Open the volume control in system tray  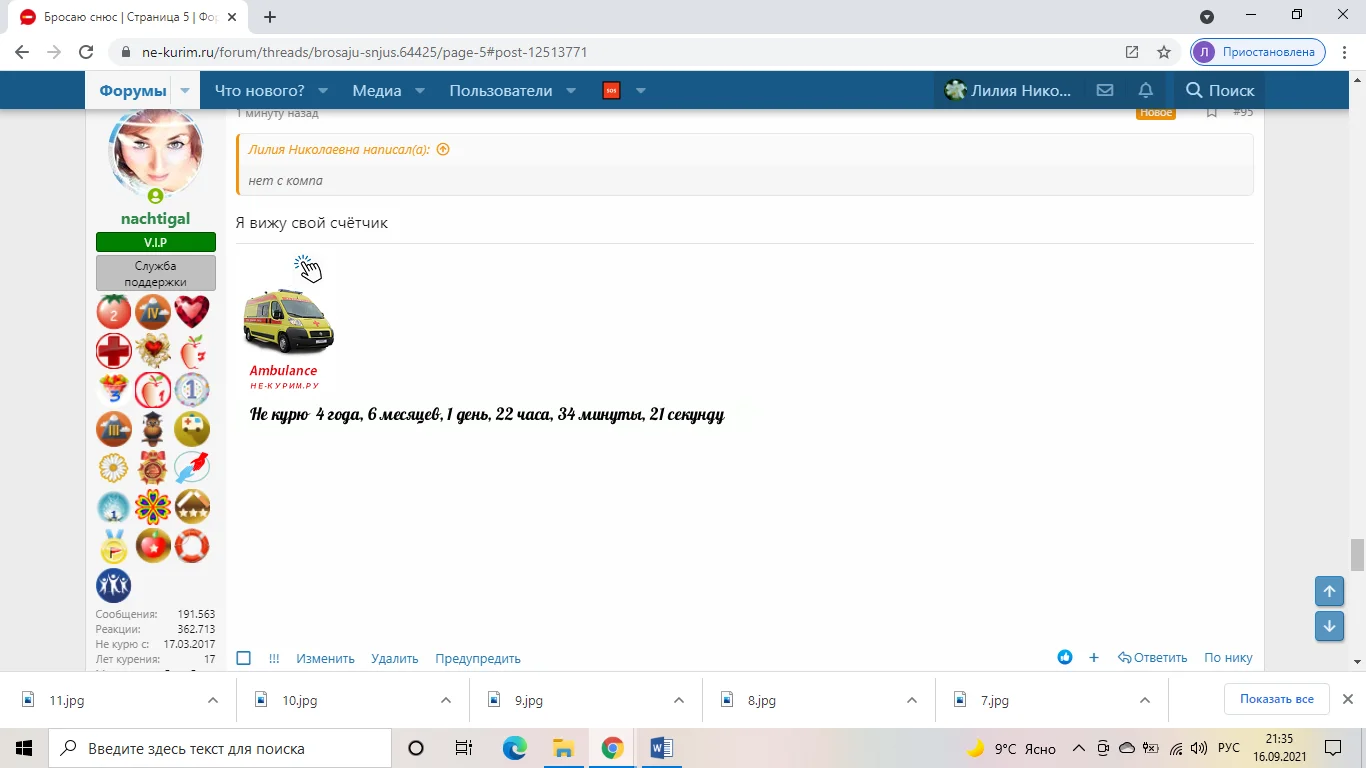[1199, 748]
